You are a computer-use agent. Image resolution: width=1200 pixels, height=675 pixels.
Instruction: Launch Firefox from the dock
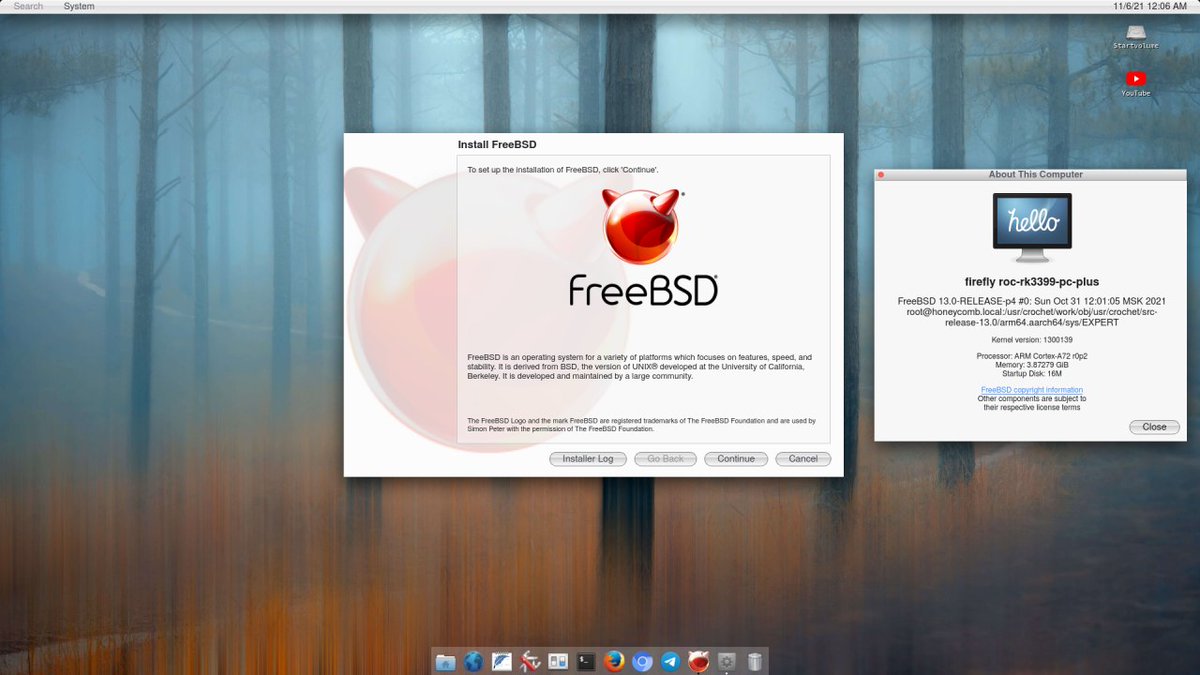[615, 662]
